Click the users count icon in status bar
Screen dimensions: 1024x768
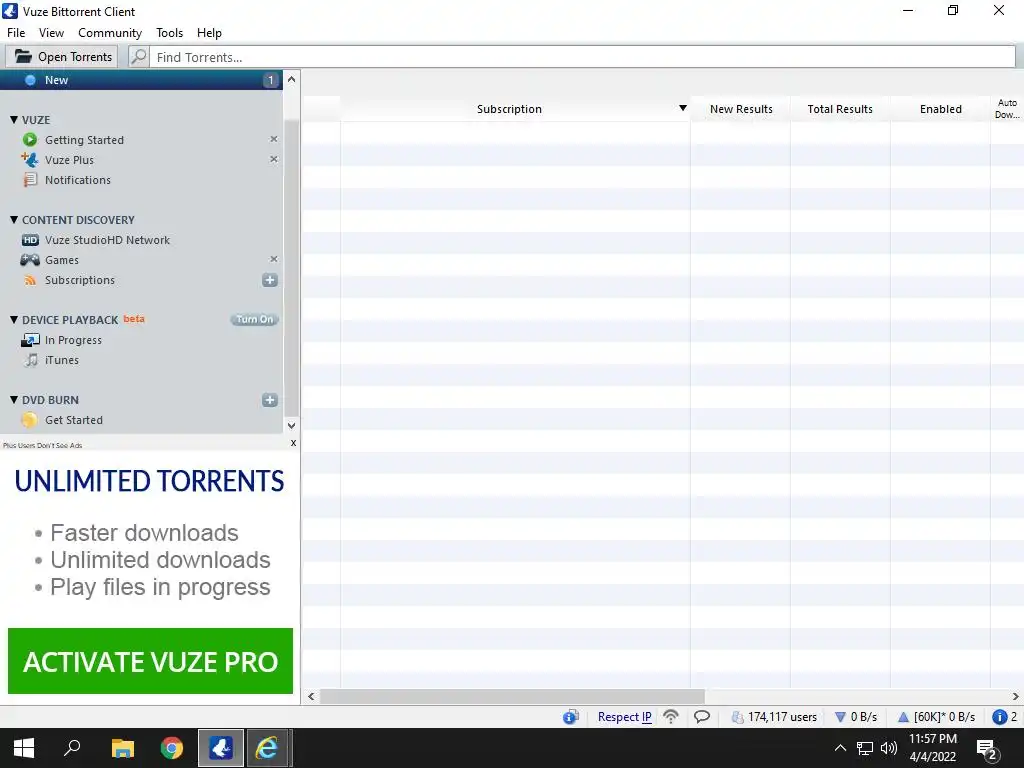(738, 717)
